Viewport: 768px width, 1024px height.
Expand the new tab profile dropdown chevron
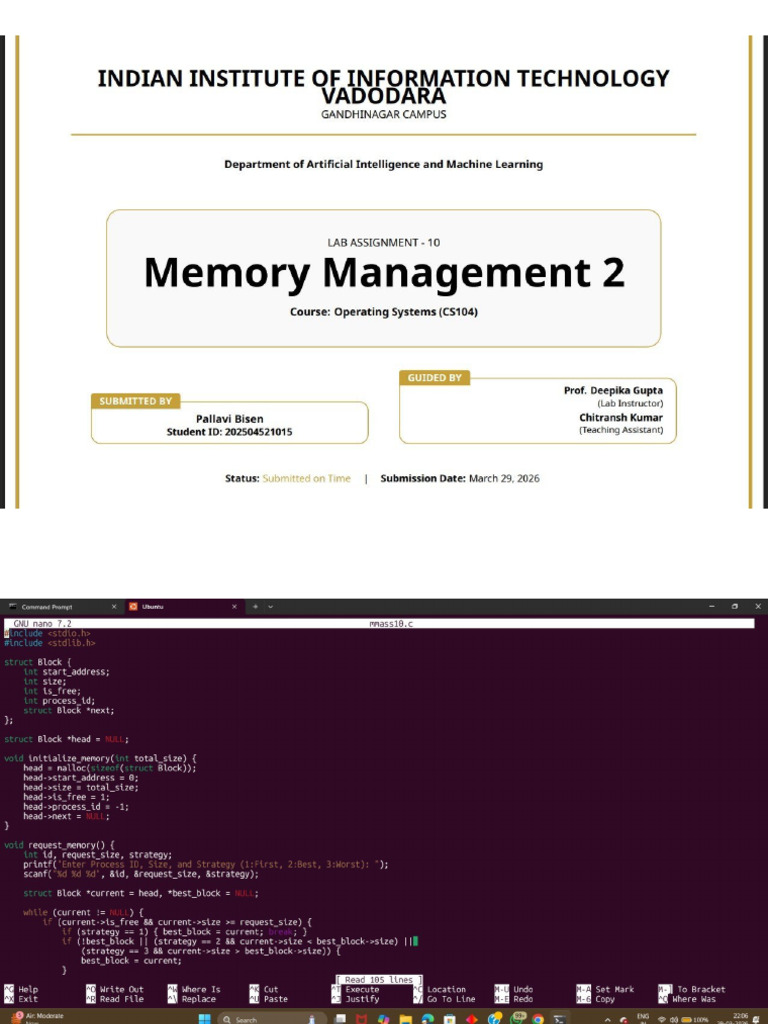pos(270,607)
